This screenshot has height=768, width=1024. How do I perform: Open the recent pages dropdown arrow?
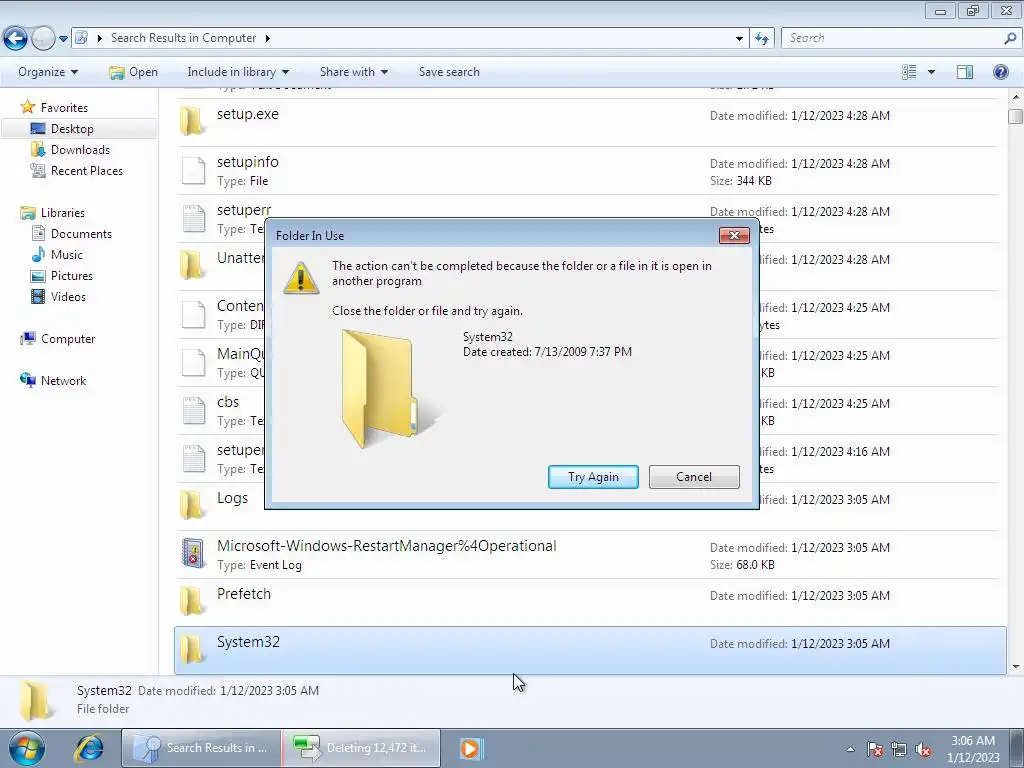tap(63, 39)
